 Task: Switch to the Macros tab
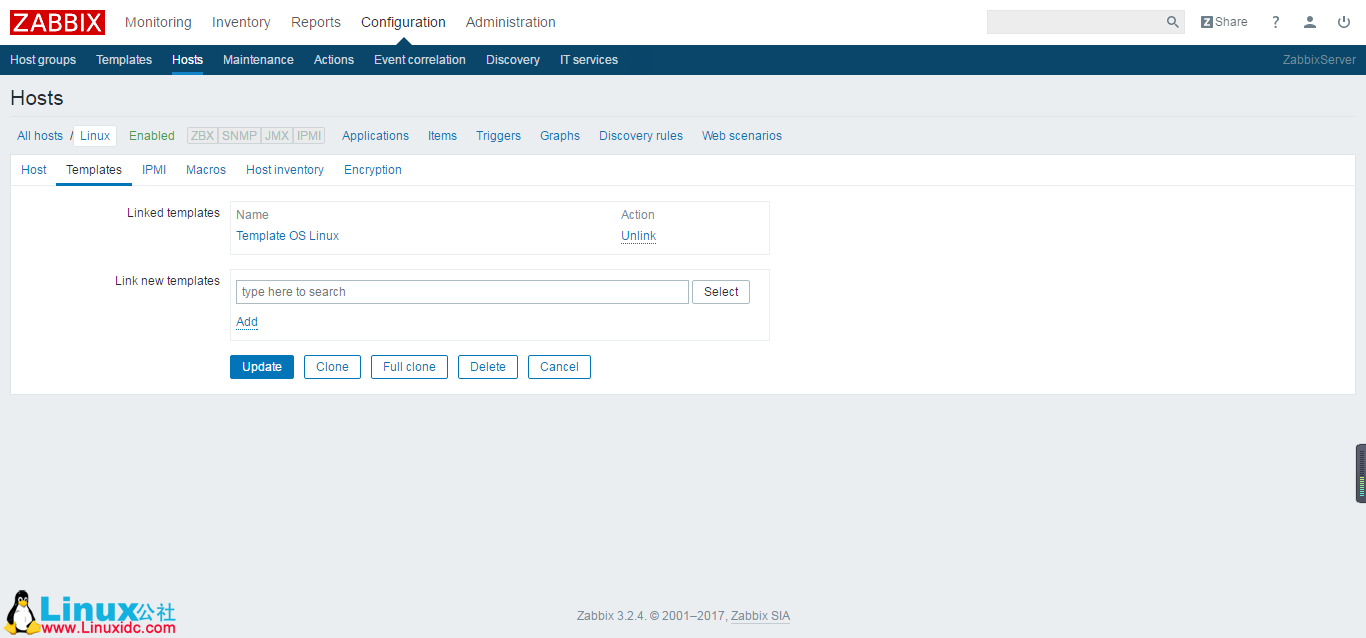(205, 169)
